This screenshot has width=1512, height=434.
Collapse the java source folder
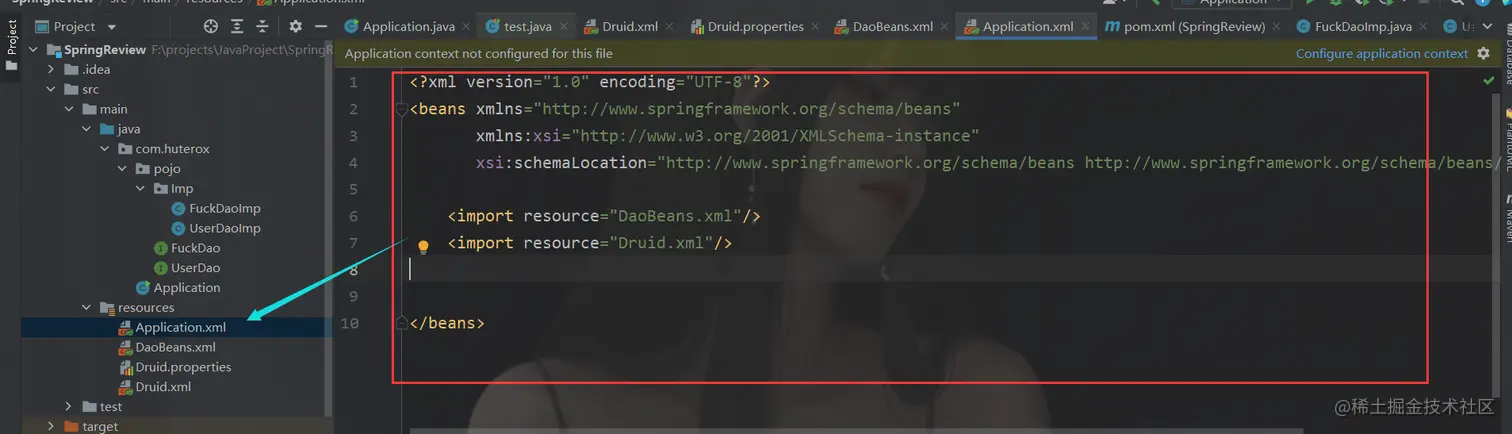click(87, 129)
